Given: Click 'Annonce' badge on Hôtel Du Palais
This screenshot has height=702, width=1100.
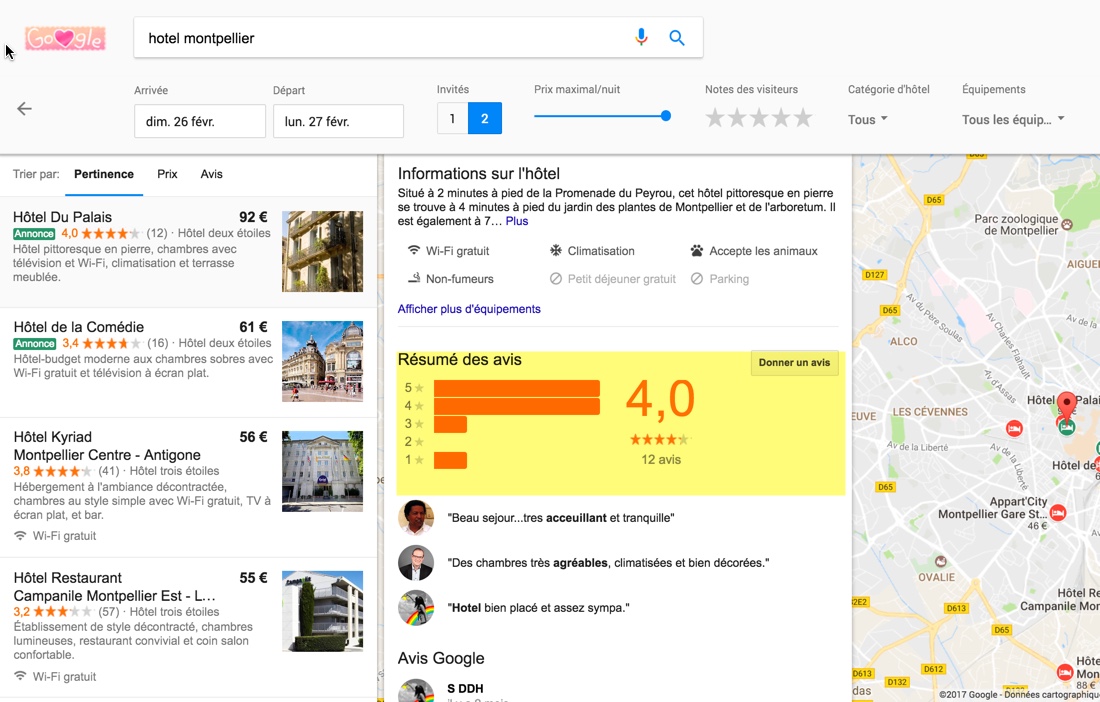Looking at the screenshot, I should click(x=34, y=234).
